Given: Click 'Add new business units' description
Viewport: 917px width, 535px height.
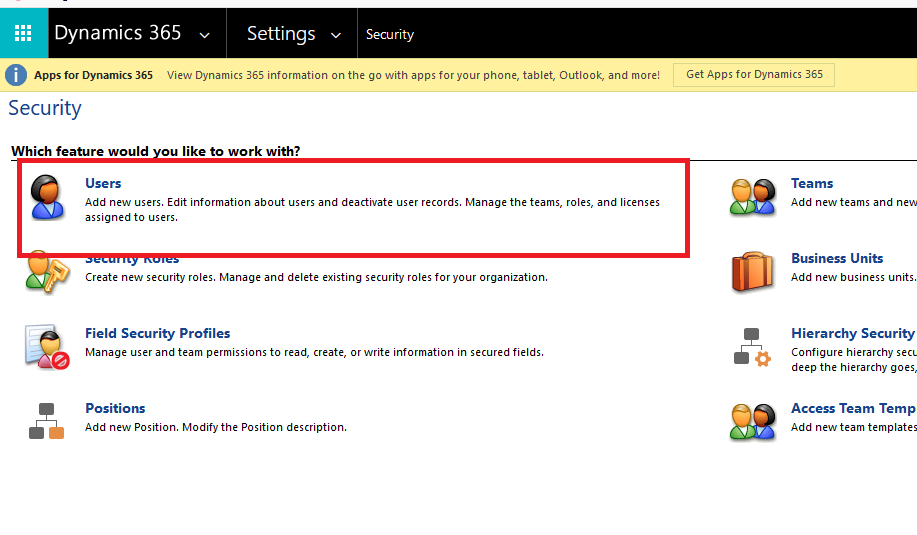Looking at the screenshot, I should [853, 277].
